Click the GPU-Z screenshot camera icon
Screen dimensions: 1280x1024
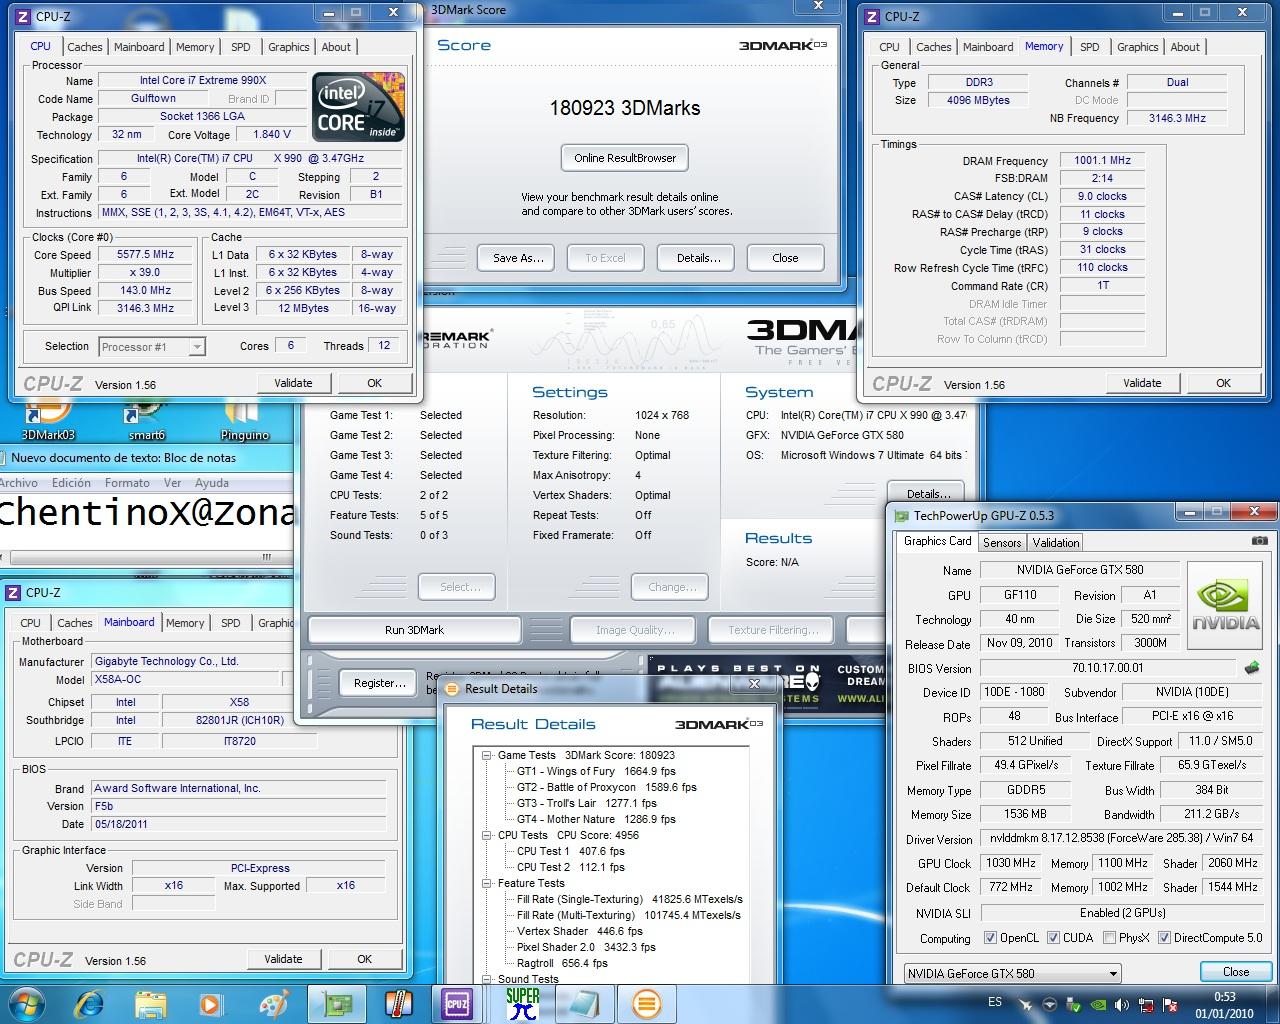pos(1259,540)
